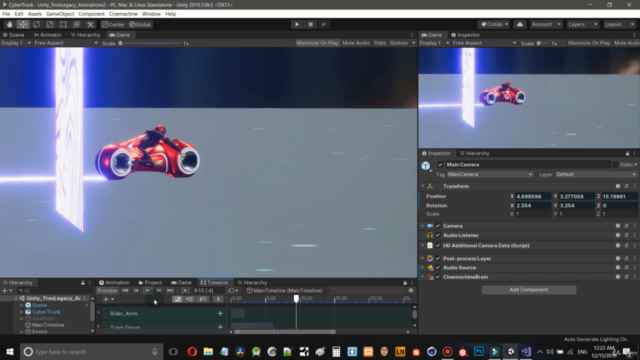Collapse the Transform component foldout
Screen dimensions: 640x360
click(423, 186)
